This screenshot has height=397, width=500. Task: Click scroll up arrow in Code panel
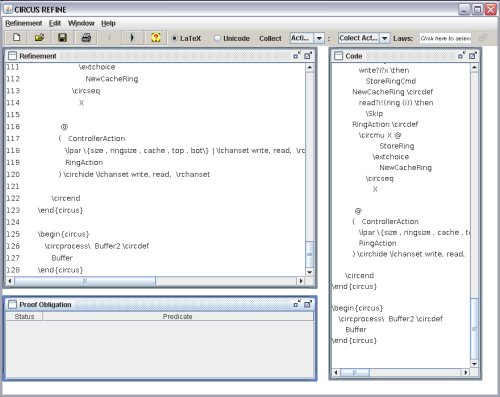click(474, 67)
